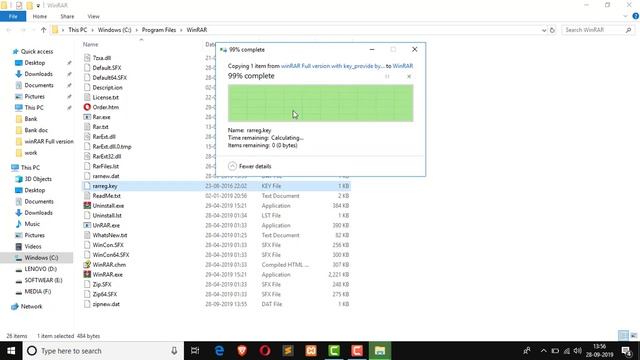640x360 pixels.
Task: Select the Rar.exe file icon
Action: click(x=87, y=117)
